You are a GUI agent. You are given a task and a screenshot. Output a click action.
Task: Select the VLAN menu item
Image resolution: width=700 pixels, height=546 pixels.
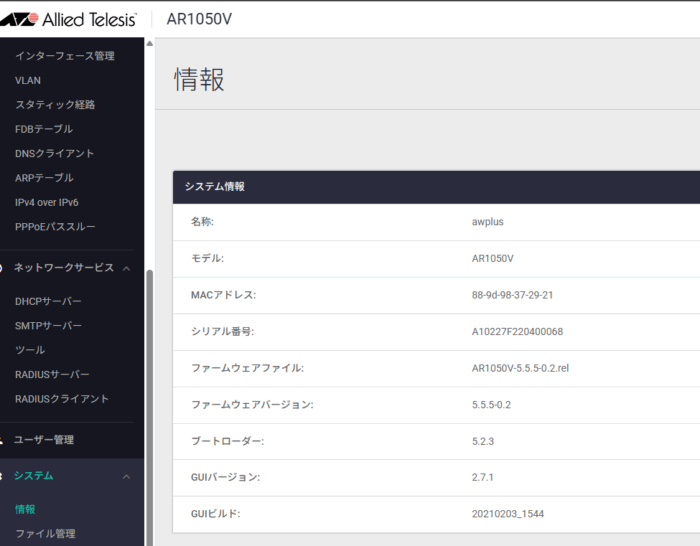point(28,80)
